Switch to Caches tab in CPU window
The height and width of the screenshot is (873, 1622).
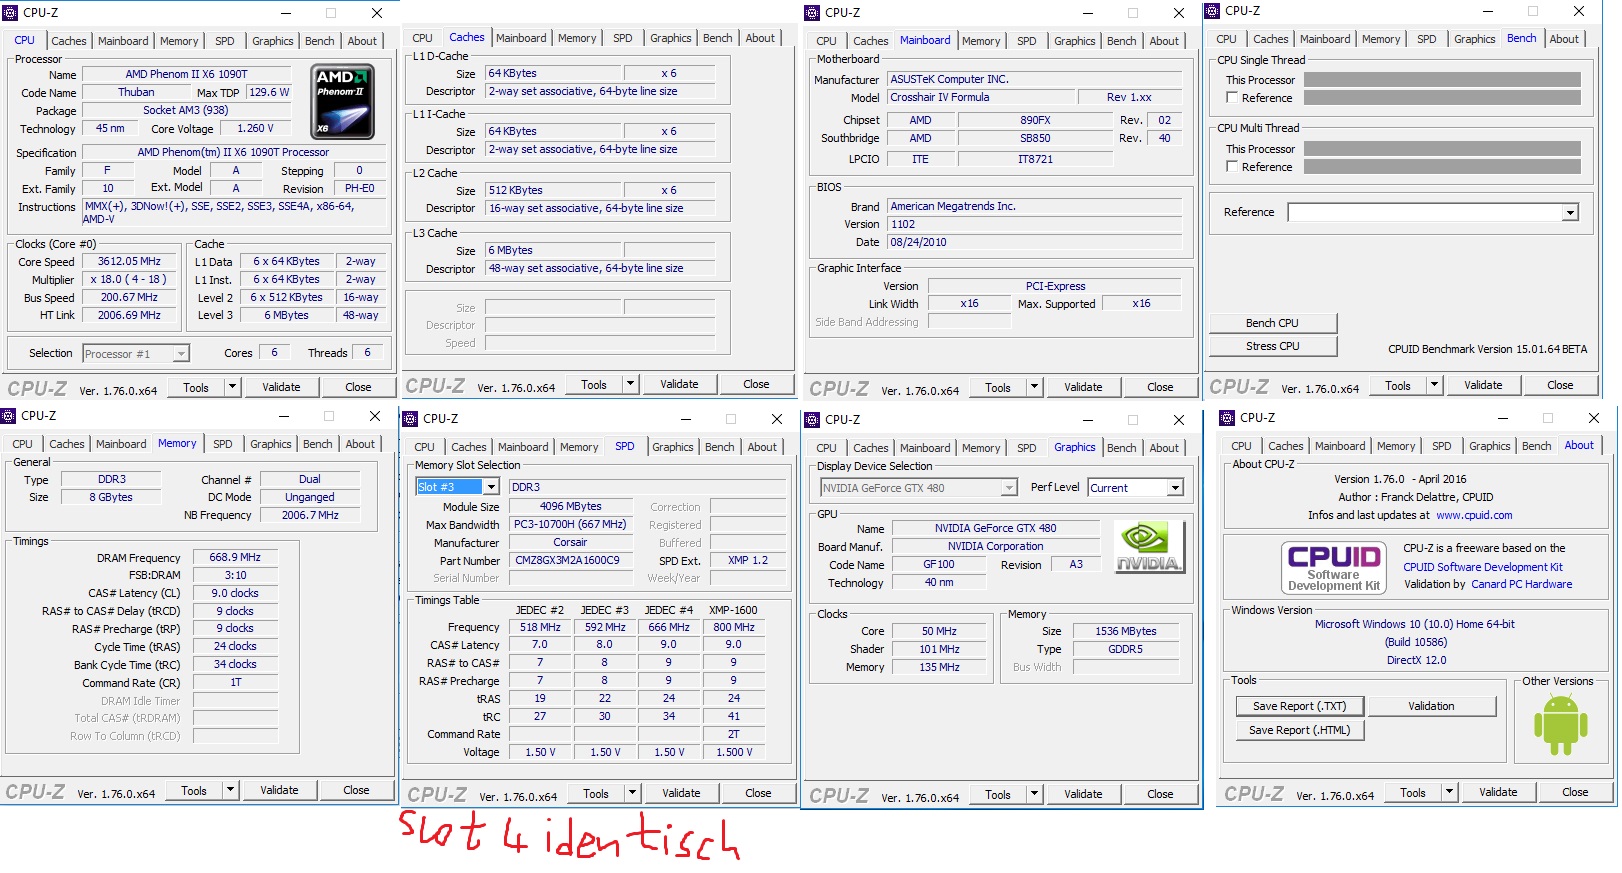pos(69,41)
